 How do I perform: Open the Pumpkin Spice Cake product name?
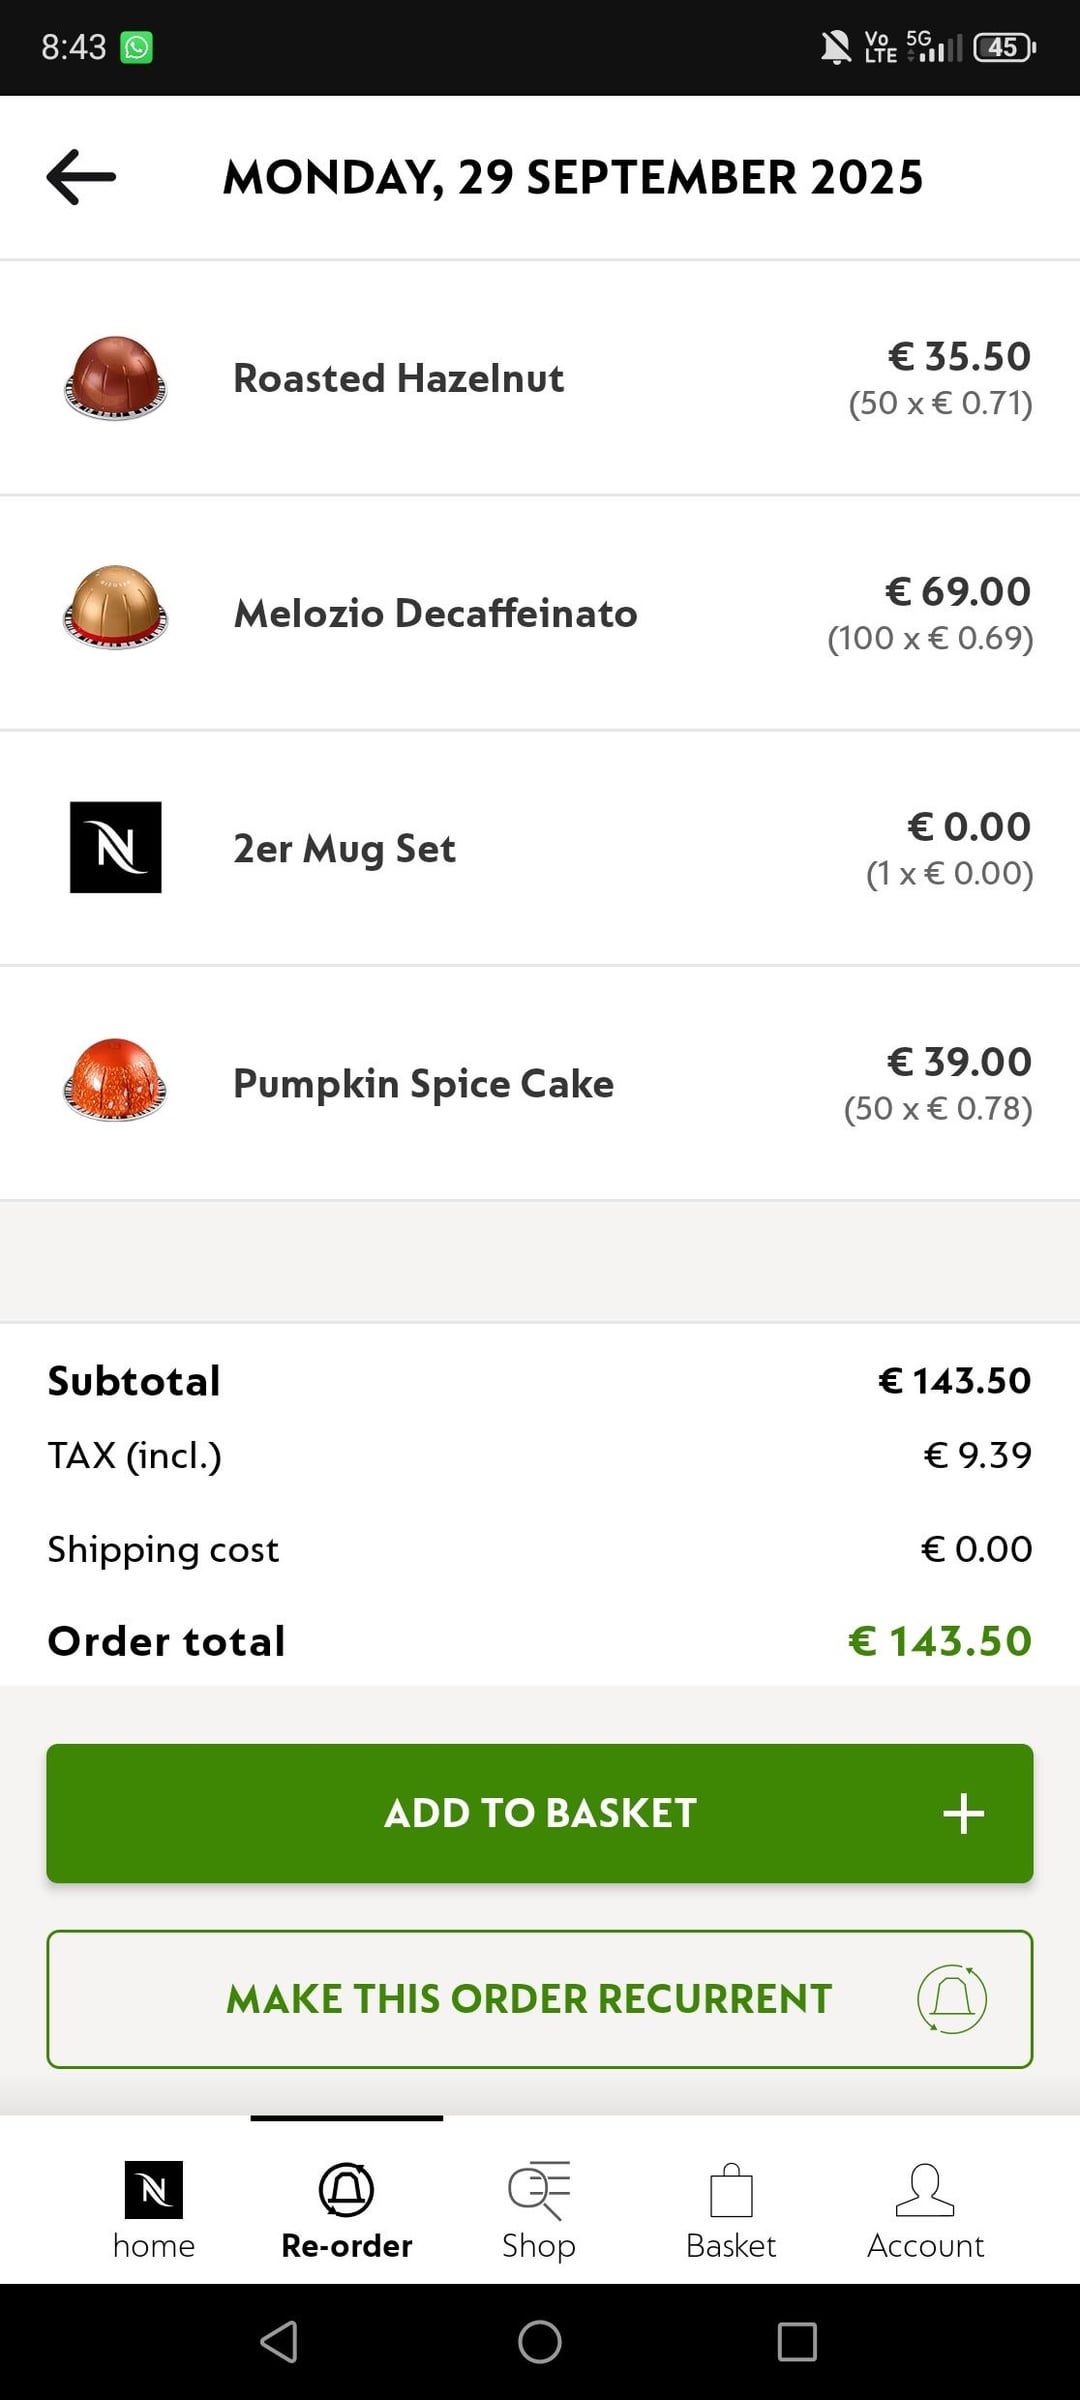click(x=423, y=1083)
